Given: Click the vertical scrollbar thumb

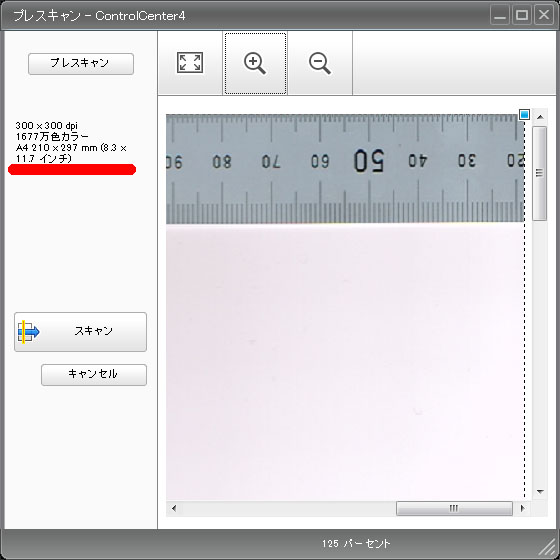Looking at the screenshot, I should click(x=540, y=173).
